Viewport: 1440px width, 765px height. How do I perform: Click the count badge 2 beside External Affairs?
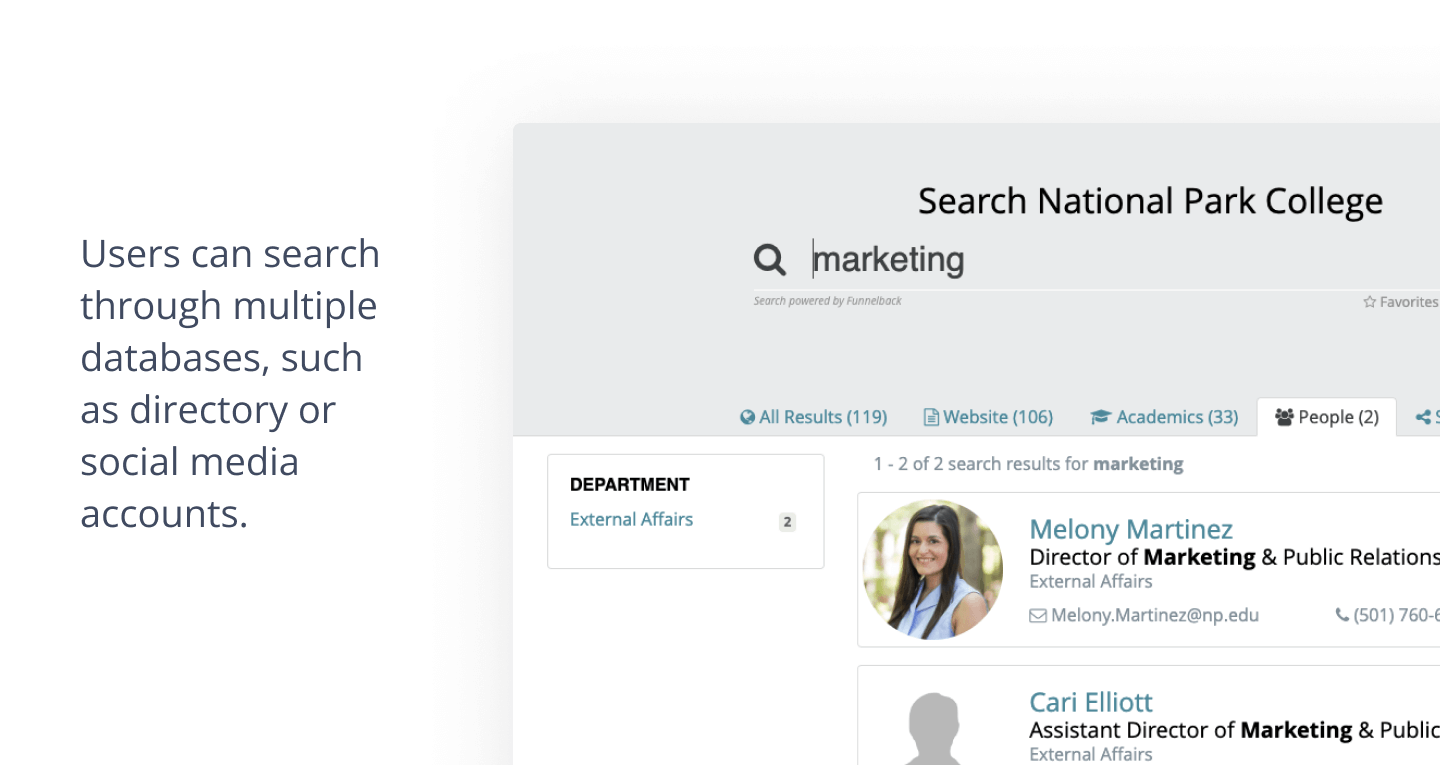pyautogui.click(x=787, y=522)
